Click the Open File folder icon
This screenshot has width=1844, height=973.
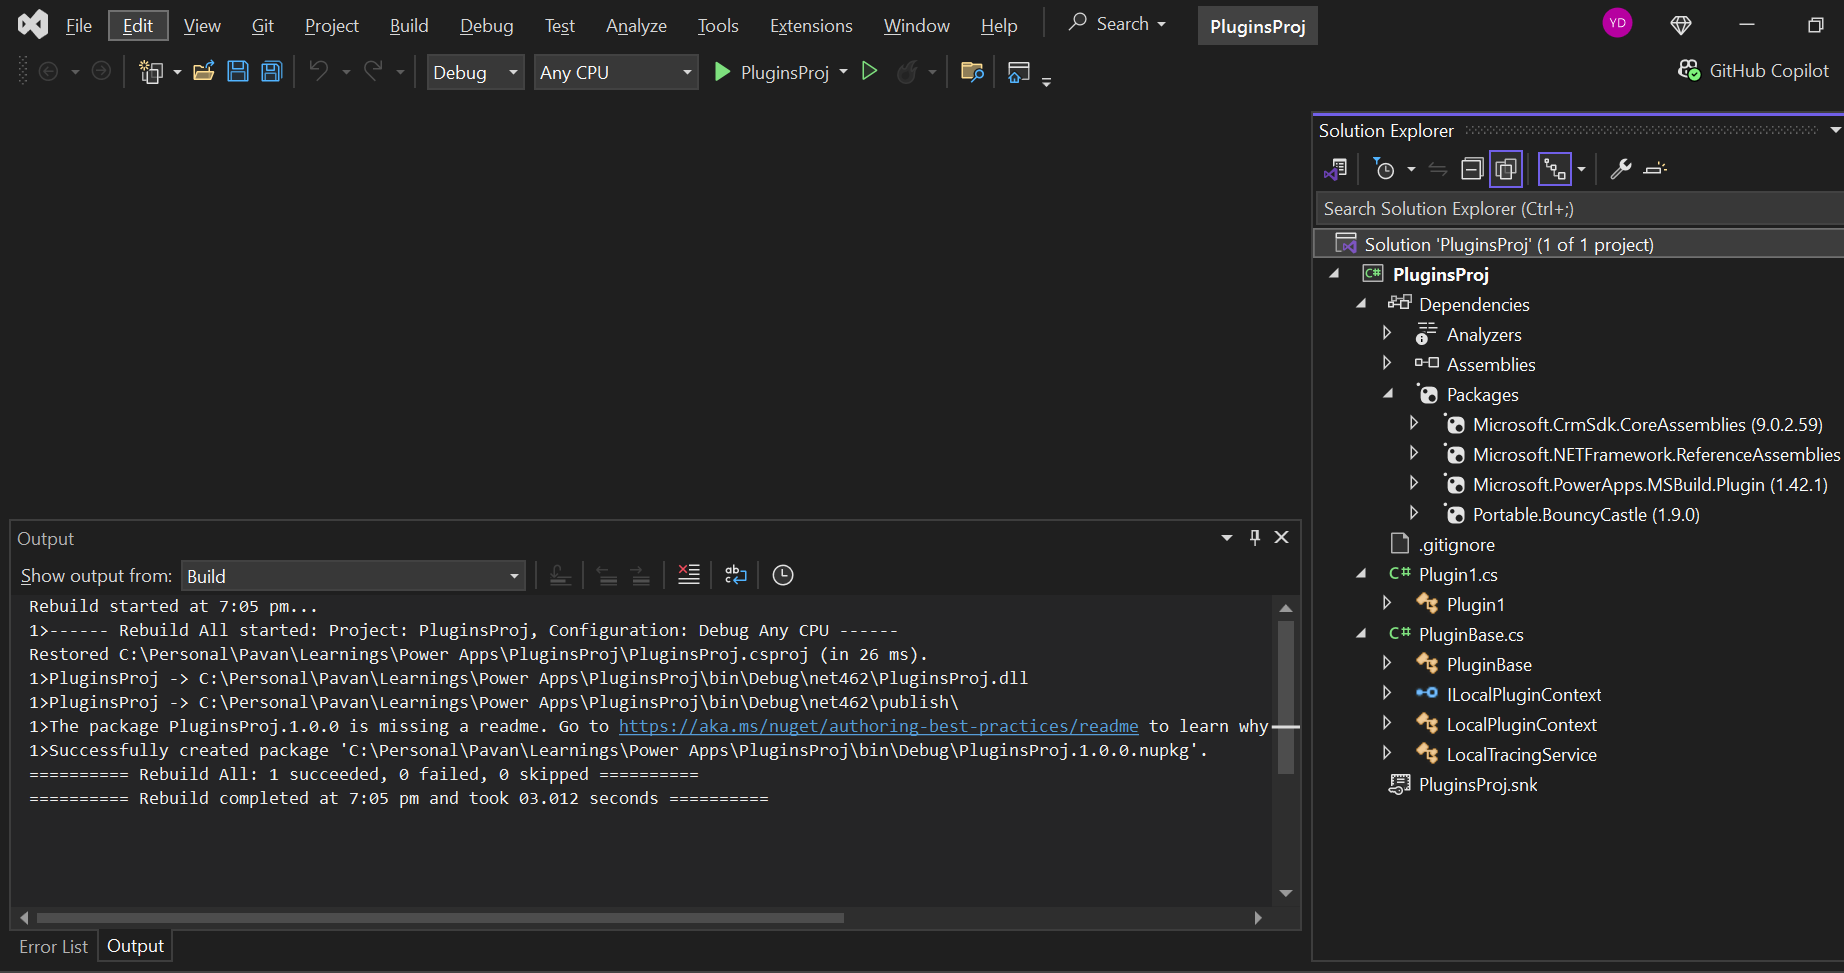point(204,72)
